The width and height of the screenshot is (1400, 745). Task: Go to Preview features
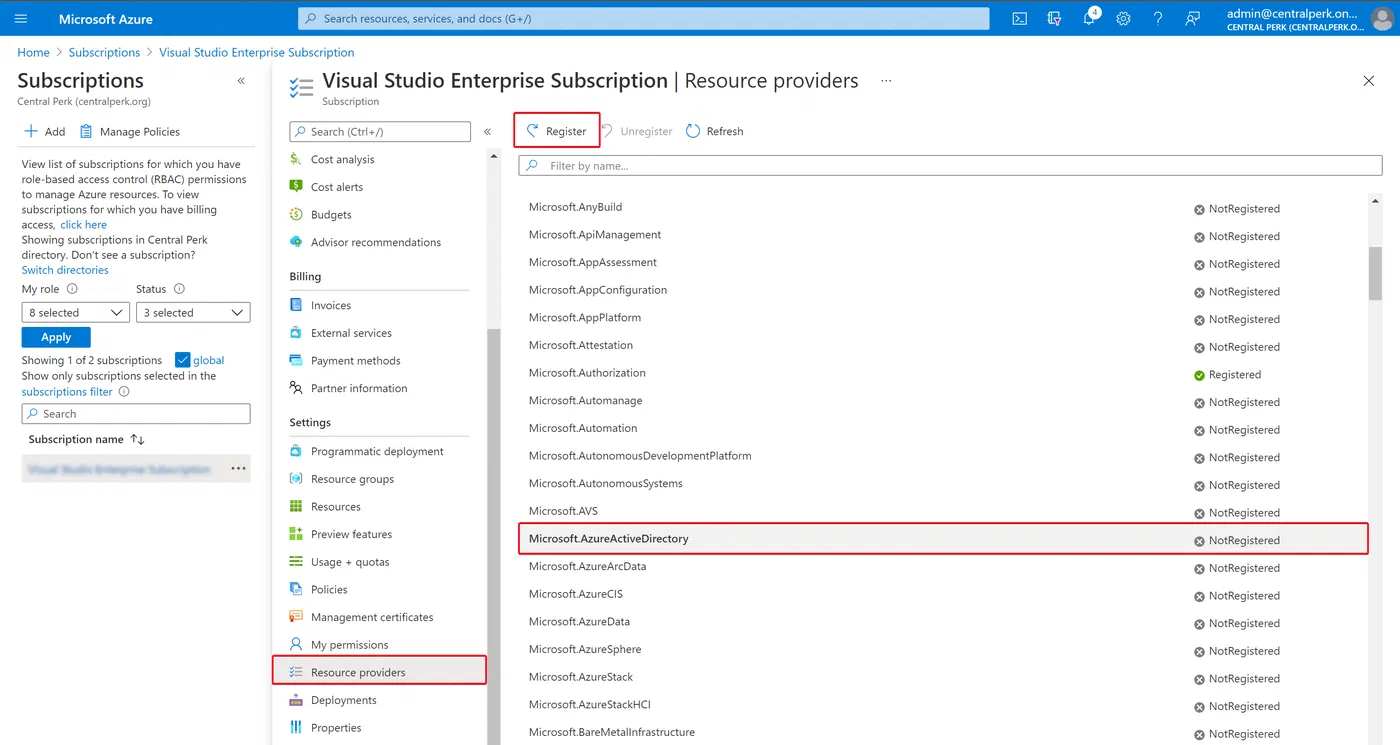click(351, 534)
